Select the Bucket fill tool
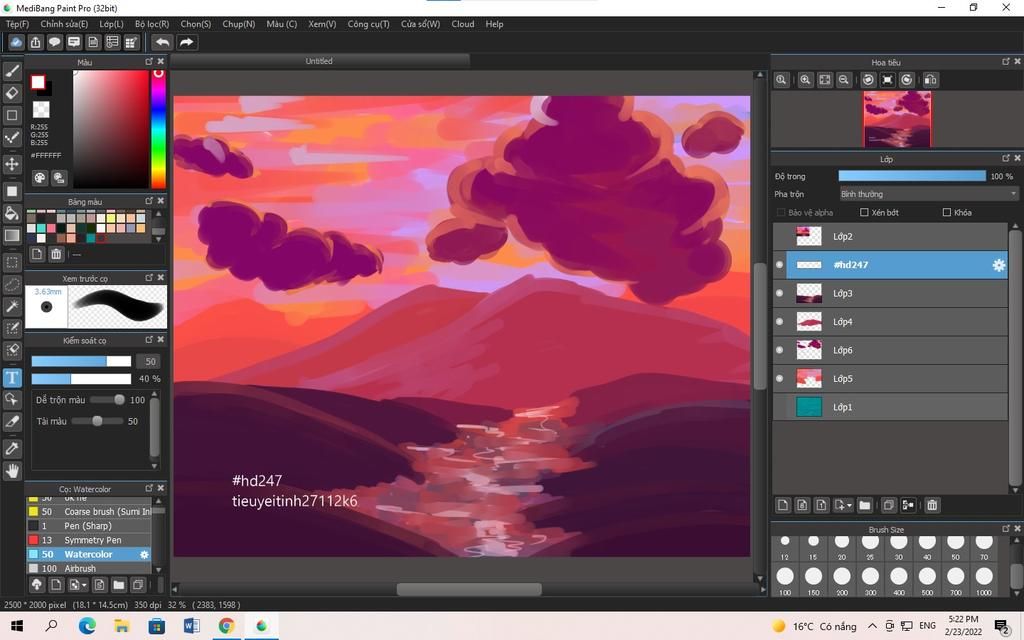1024x640 pixels. (12, 213)
